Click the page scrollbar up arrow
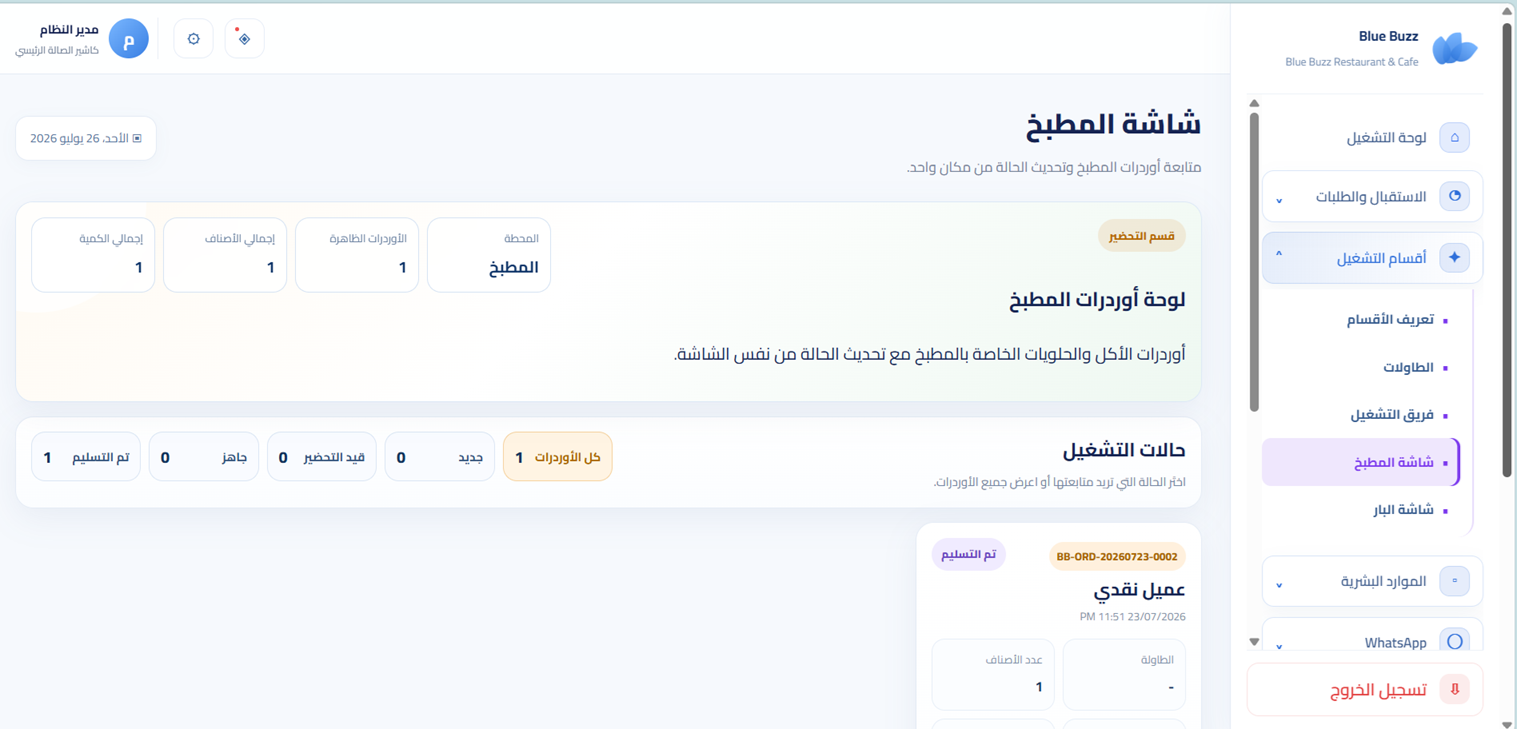Image resolution: width=1517 pixels, height=729 pixels. (x=1507, y=11)
